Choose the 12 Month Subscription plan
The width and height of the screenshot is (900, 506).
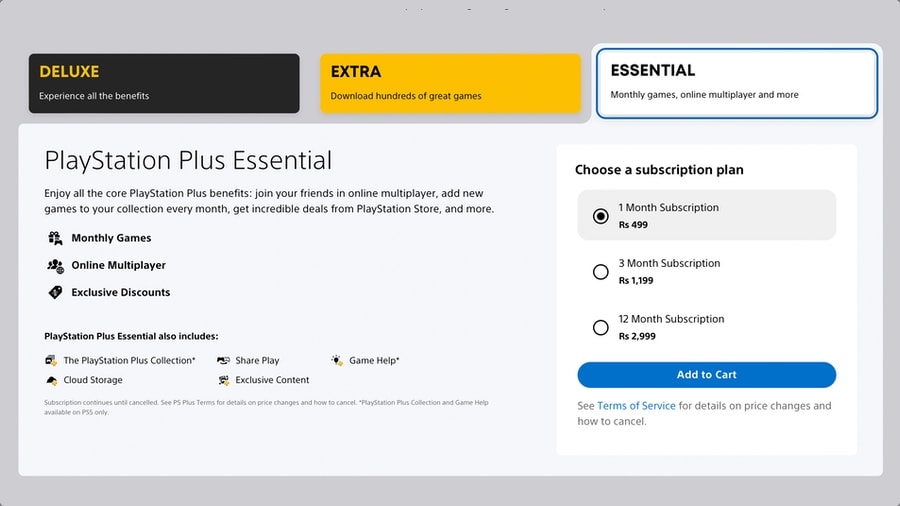point(600,327)
